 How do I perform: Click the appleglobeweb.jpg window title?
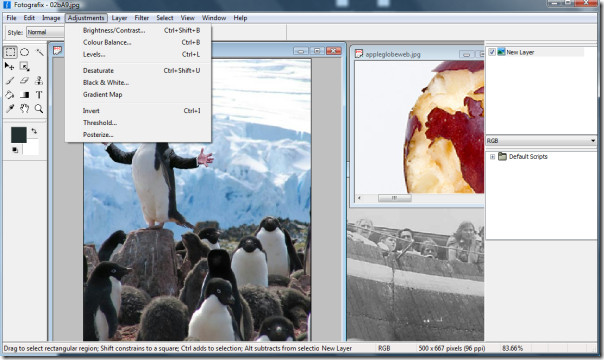(393, 54)
